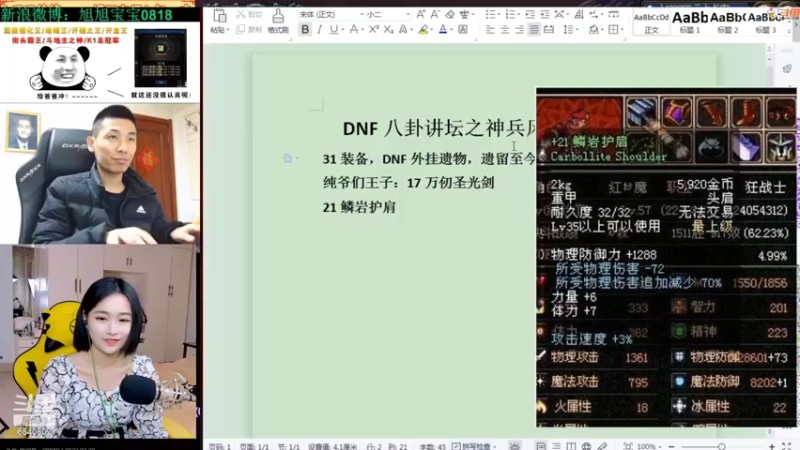Image resolution: width=800 pixels, height=450 pixels.
Task: Click the zoom in plus button
Action: pyautogui.click(x=771, y=446)
